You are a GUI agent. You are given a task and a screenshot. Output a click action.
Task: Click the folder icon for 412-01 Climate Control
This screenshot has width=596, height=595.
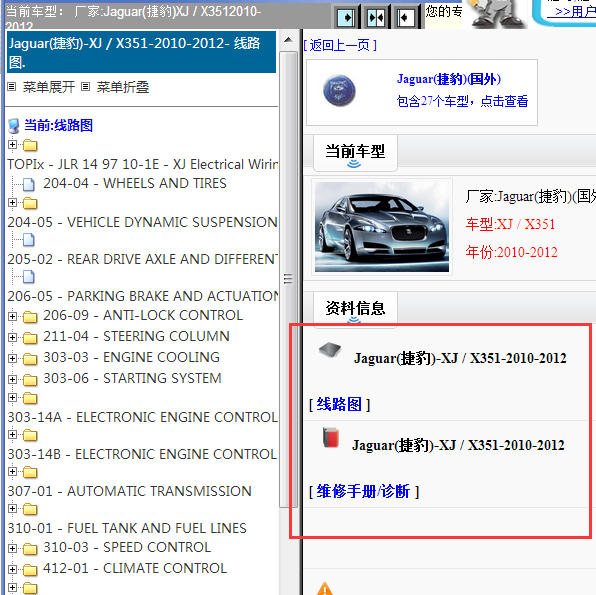click(x=30, y=570)
